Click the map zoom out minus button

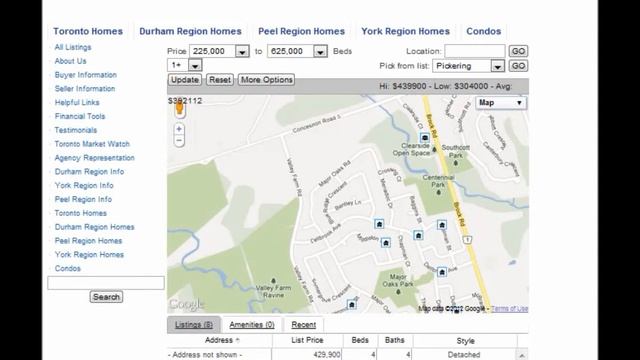pyautogui.click(x=179, y=141)
